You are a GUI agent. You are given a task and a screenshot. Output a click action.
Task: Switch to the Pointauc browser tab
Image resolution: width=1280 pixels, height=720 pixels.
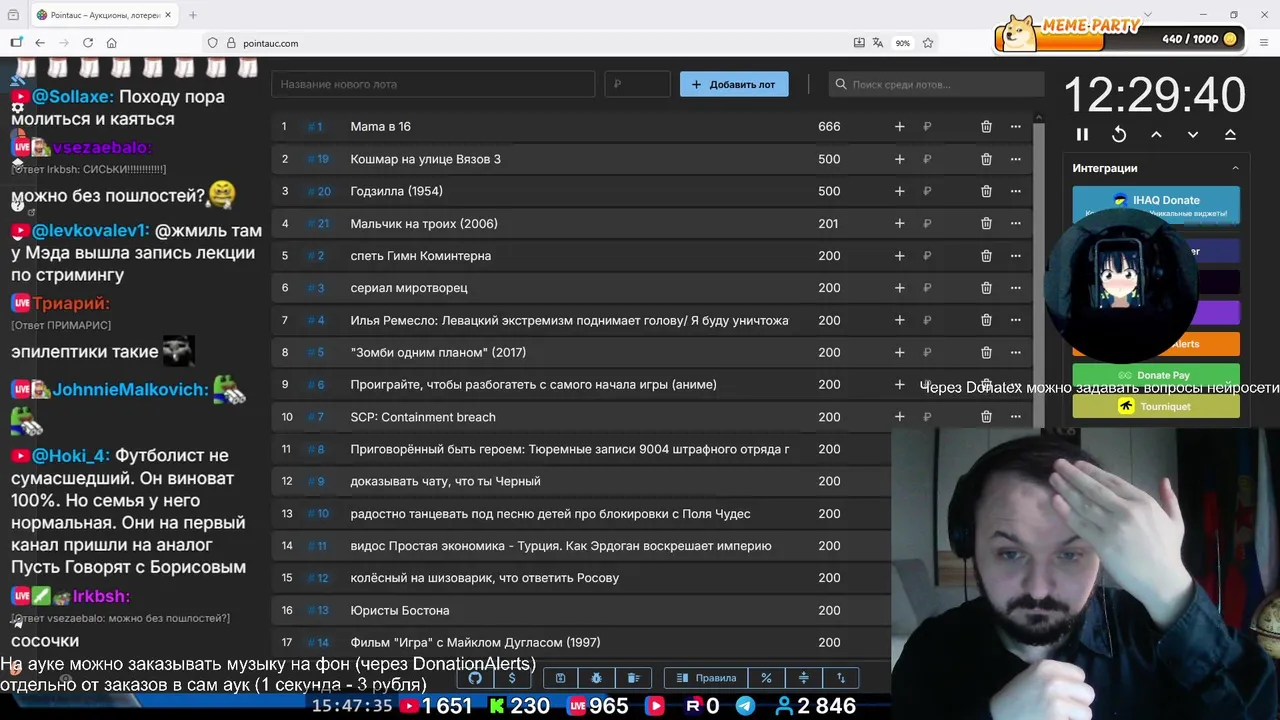(x=103, y=15)
